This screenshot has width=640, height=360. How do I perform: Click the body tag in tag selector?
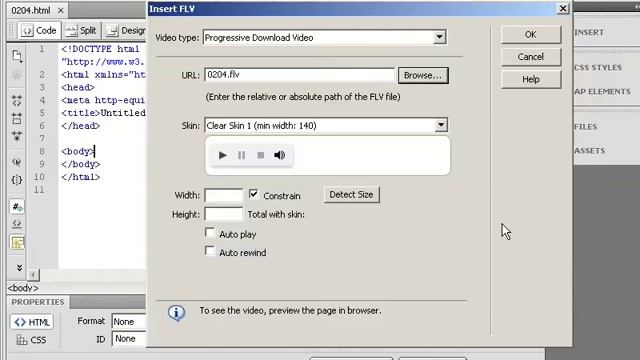23,288
